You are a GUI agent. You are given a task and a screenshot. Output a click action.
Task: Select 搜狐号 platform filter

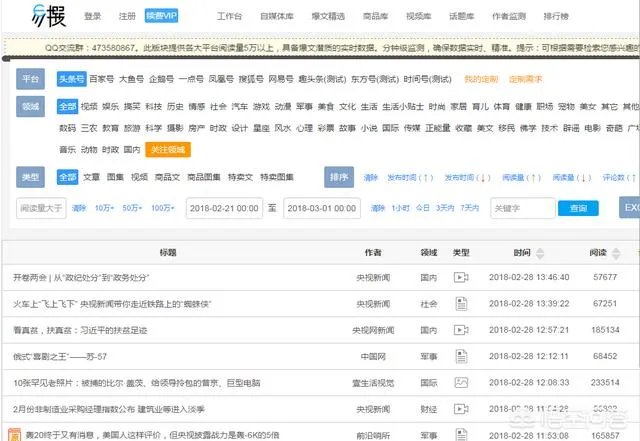(251, 79)
